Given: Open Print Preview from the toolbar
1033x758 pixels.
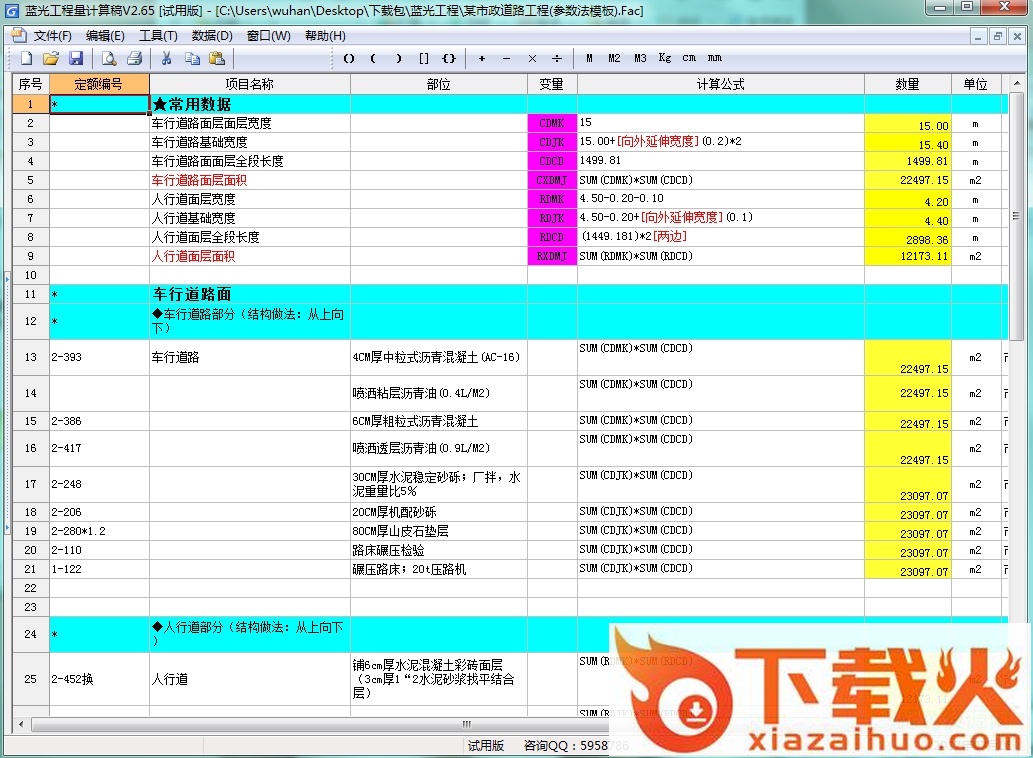Looking at the screenshot, I should [109, 59].
